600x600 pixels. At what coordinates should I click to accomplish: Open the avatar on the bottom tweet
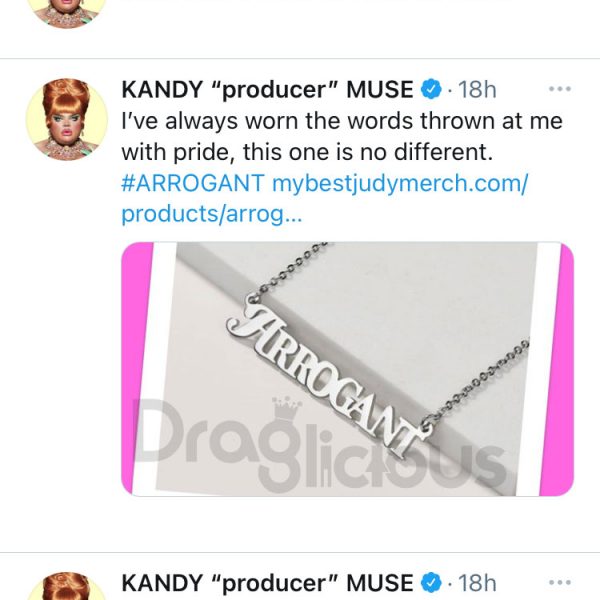[67, 586]
